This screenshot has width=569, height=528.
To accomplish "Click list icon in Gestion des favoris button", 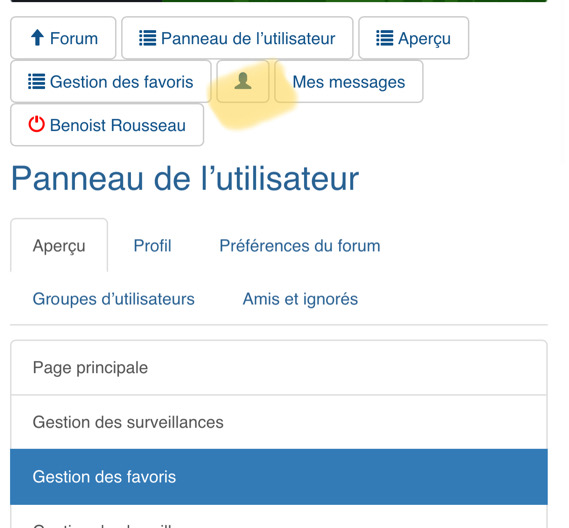I will (x=37, y=81).
